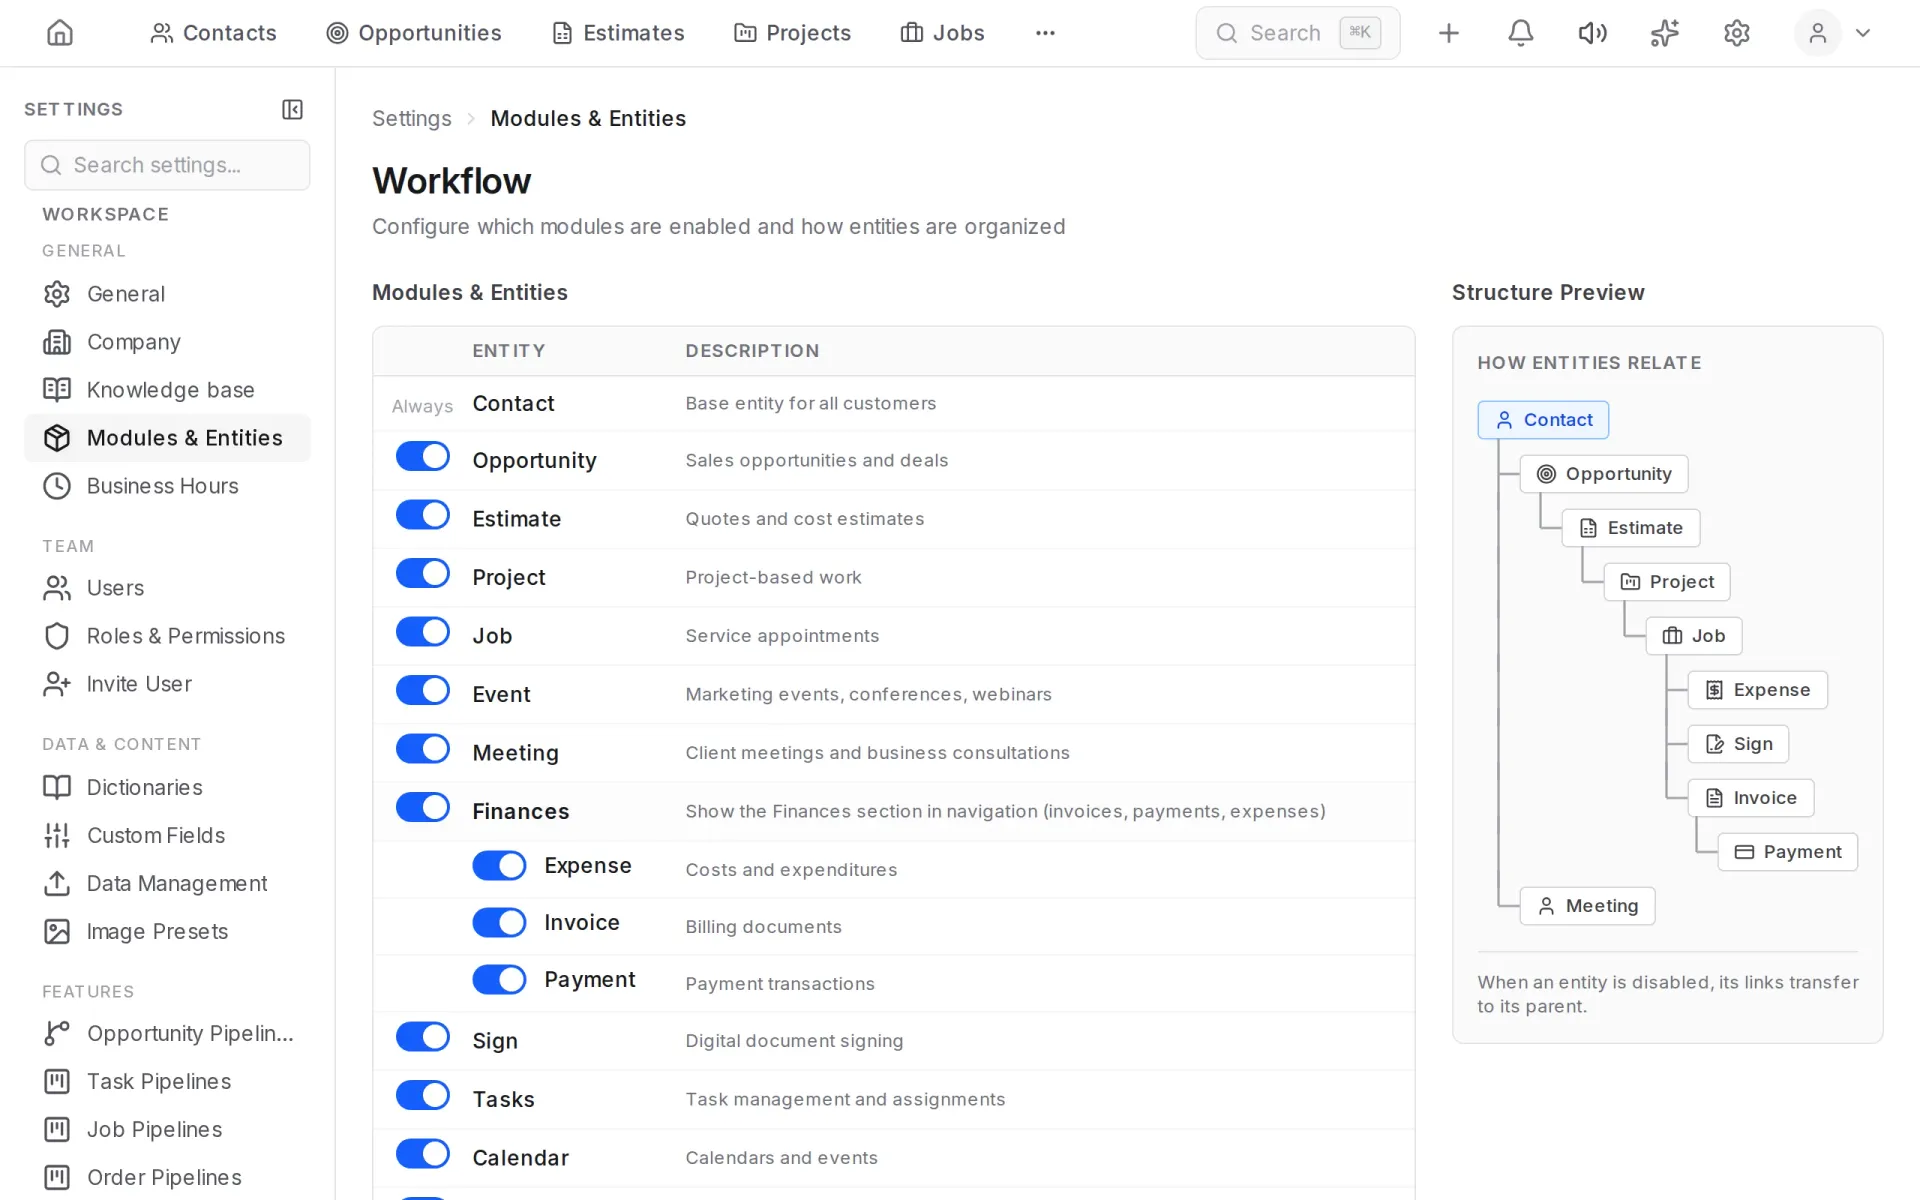Viewport: 1920px width, 1200px height.
Task: Disable the Finances section toggle
Action: coord(423,808)
